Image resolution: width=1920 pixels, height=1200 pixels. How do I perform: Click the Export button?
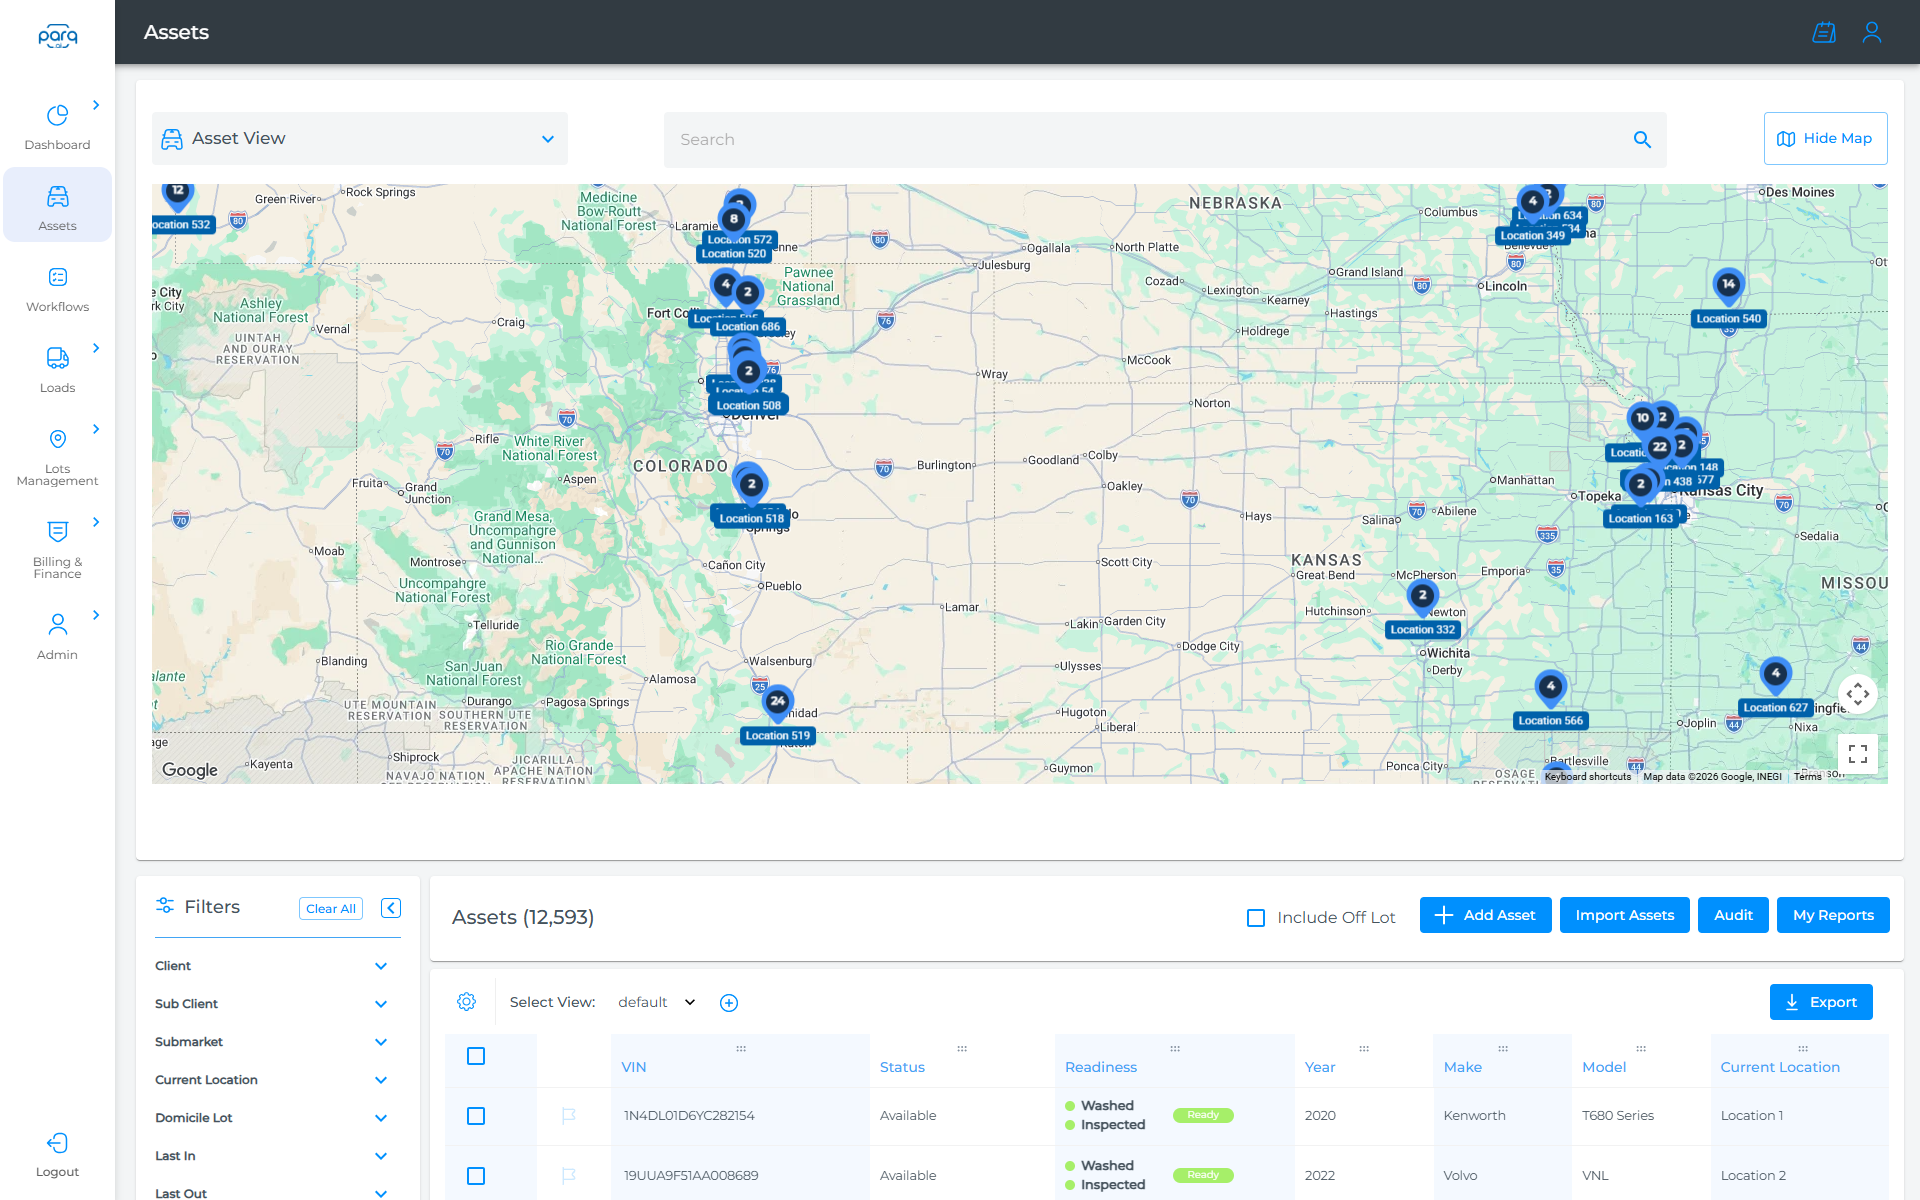pos(1821,1002)
